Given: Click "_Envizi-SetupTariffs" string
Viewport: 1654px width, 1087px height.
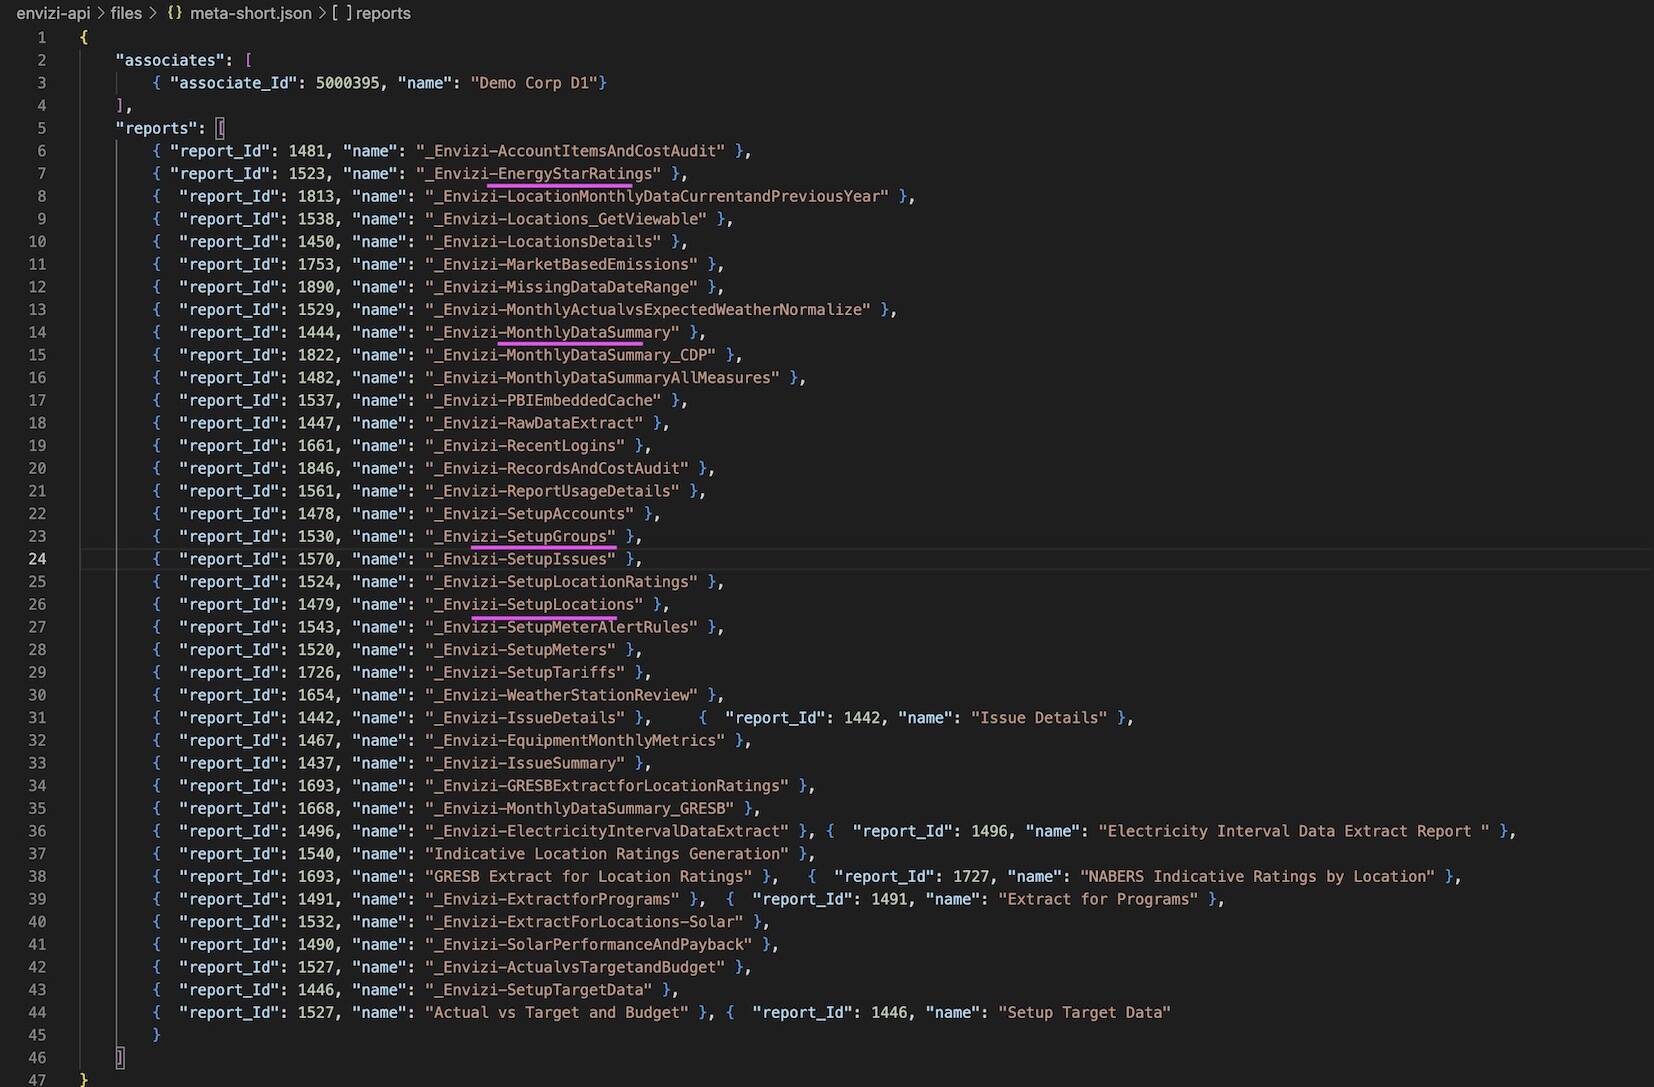Looking at the screenshot, I should click(x=525, y=673).
